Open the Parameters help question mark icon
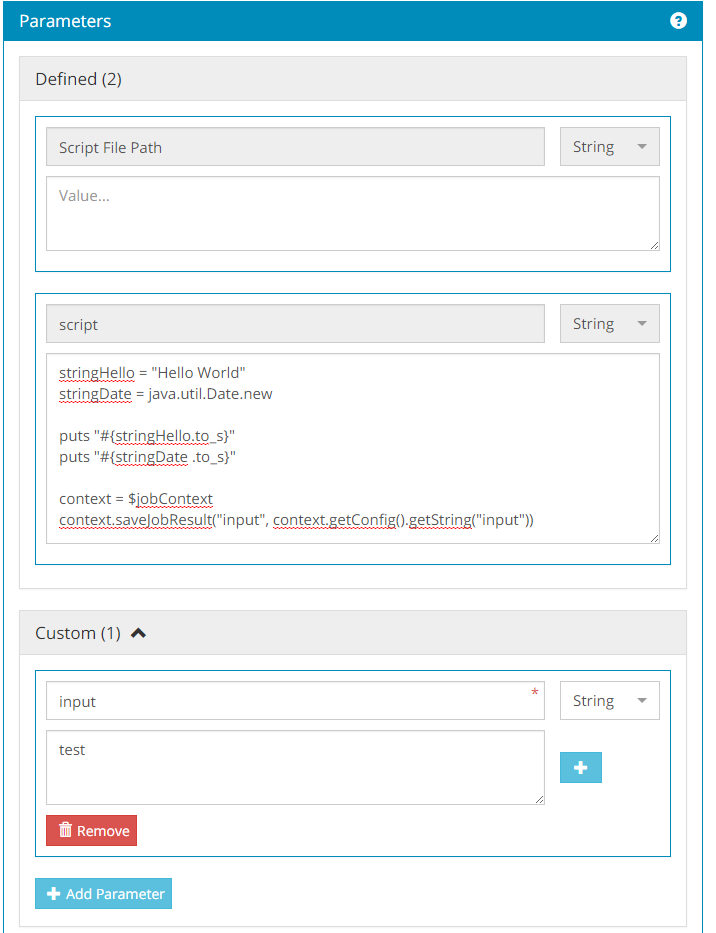Screen dimensions: 716x933 [678, 21]
